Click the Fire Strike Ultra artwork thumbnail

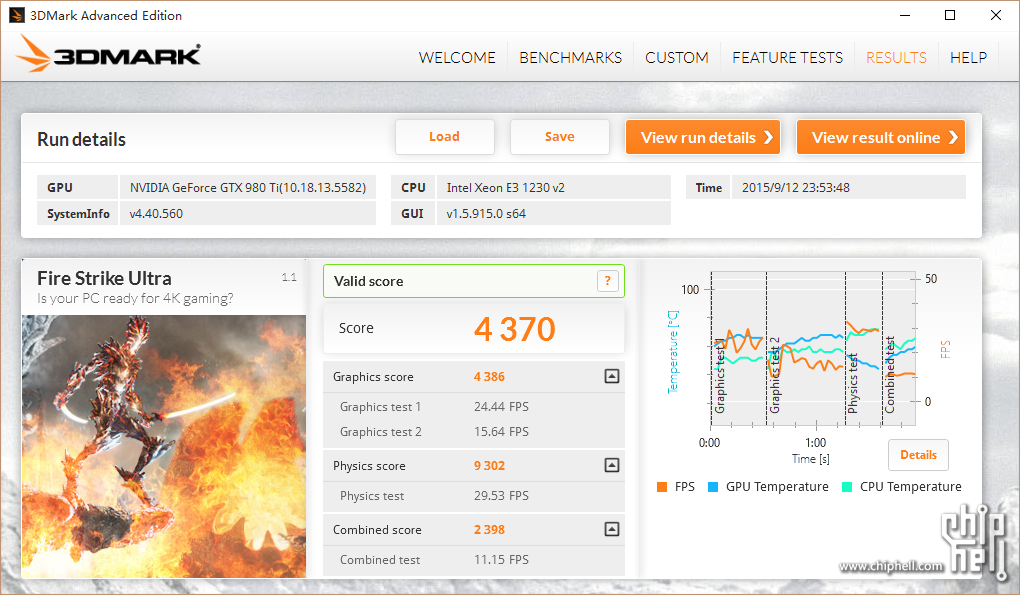164,447
